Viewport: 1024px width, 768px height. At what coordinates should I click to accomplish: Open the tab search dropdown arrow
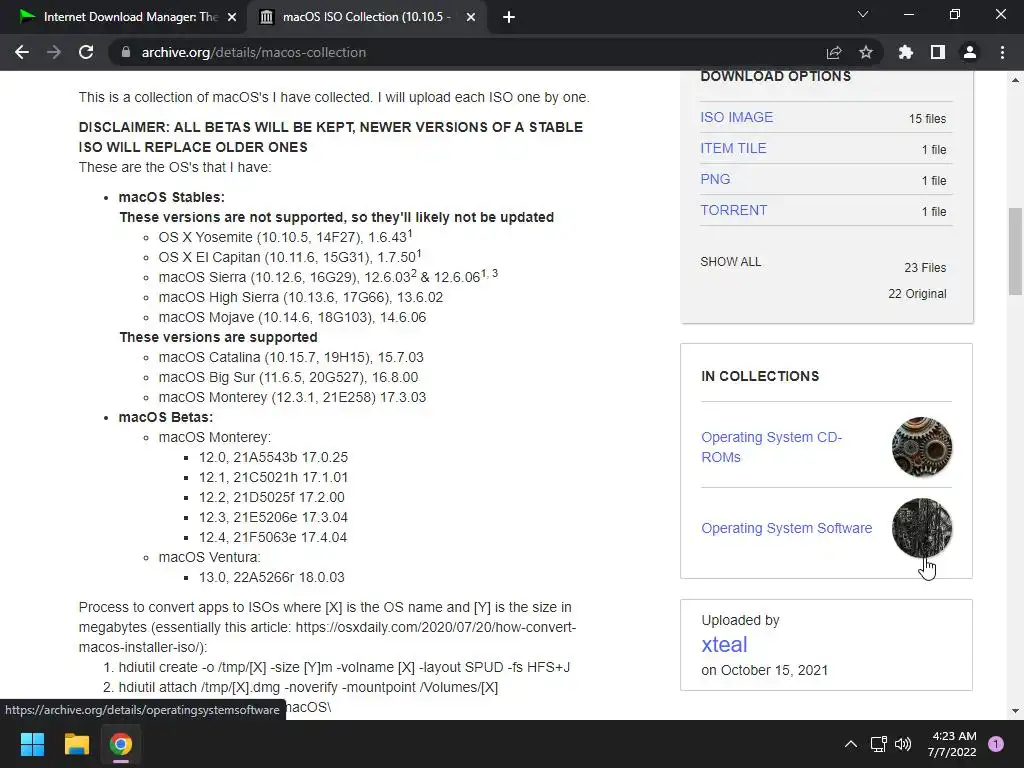point(863,14)
